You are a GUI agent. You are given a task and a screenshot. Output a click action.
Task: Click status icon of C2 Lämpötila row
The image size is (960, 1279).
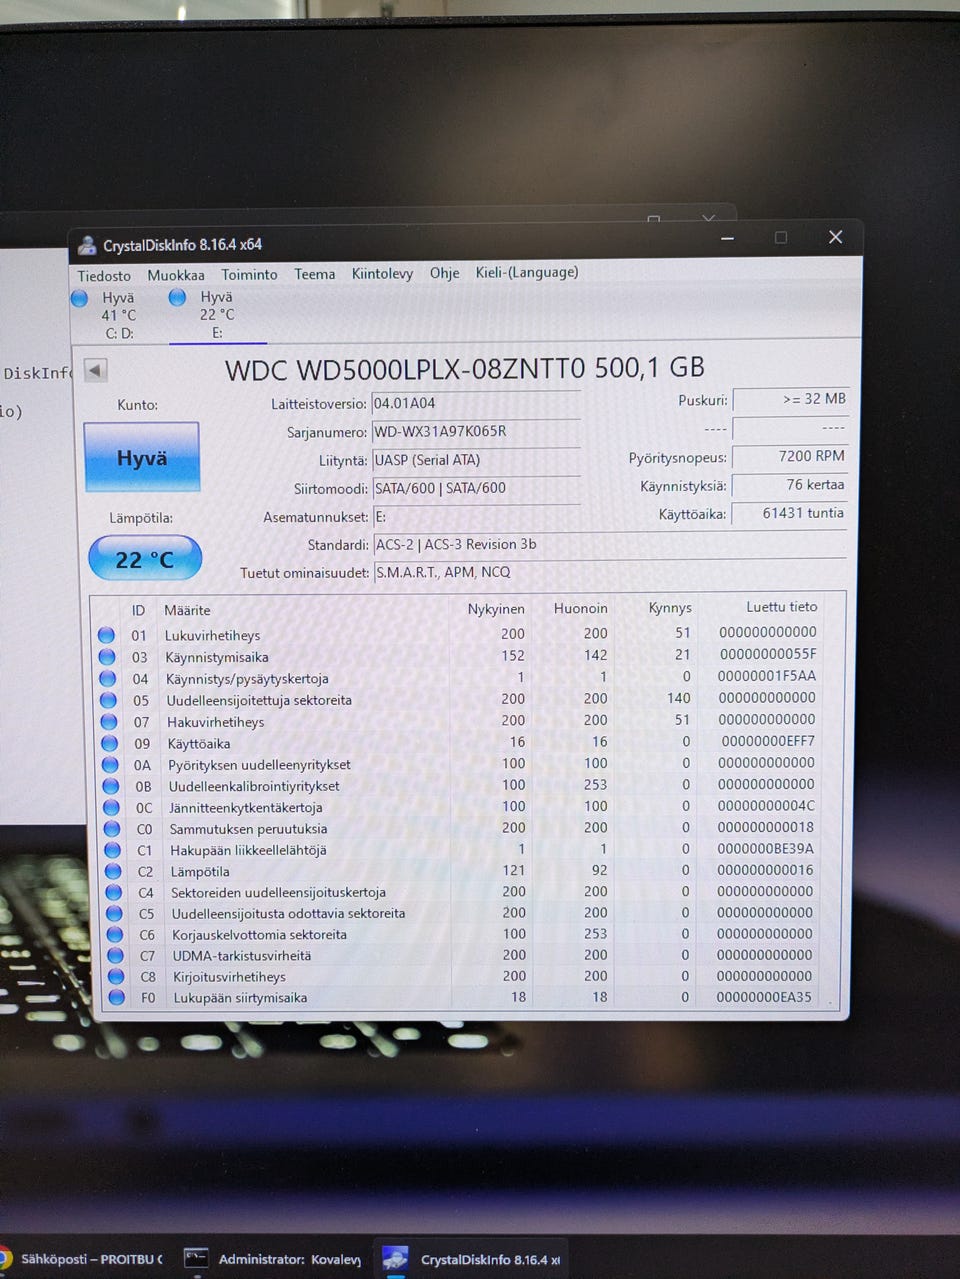pyautogui.click(x=114, y=871)
